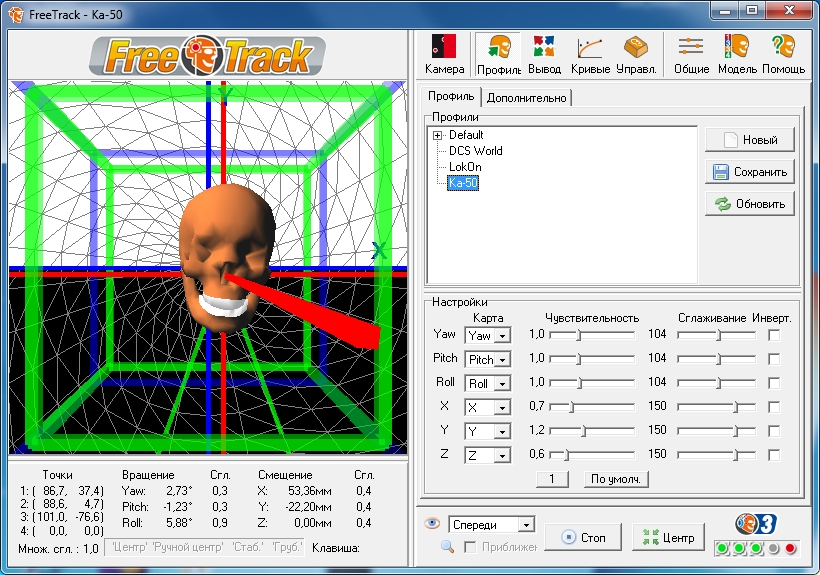Viewport: 820px width, 575px height.
Task: Click the magnifier zoom icon
Action: coord(447,547)
